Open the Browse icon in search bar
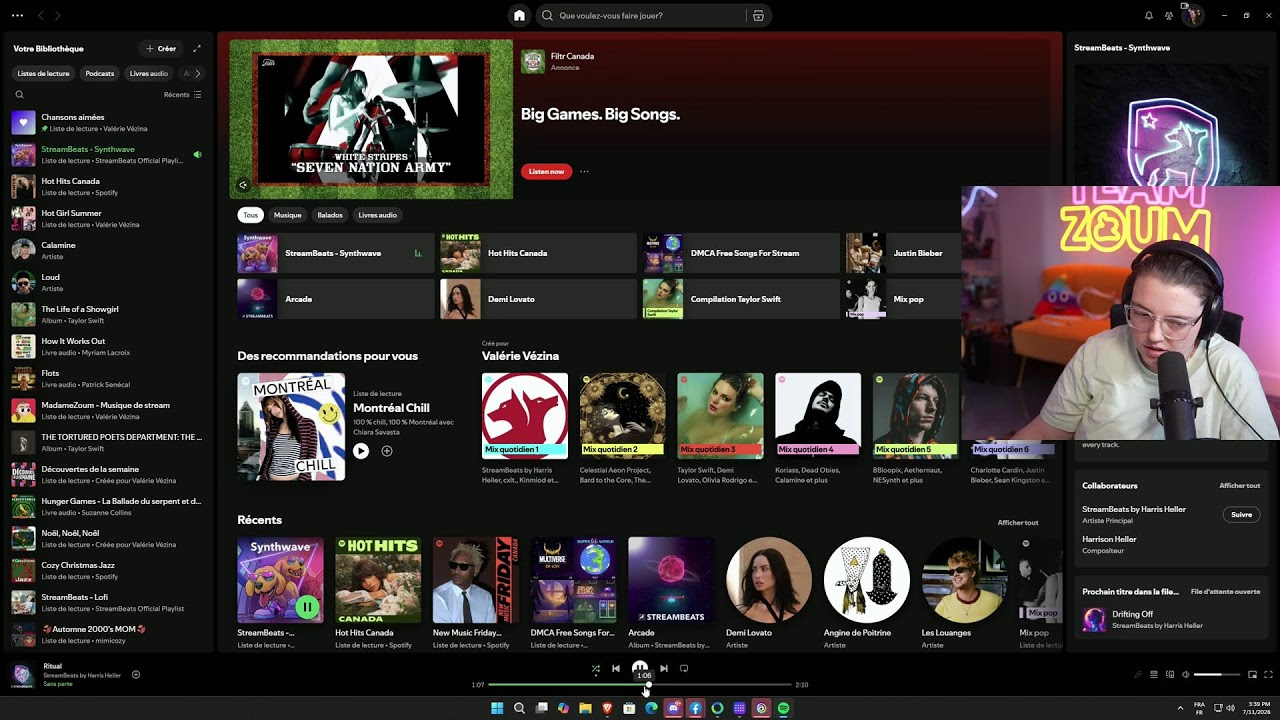The width and height of the screenshot is (1280, 720). [758, 15]
